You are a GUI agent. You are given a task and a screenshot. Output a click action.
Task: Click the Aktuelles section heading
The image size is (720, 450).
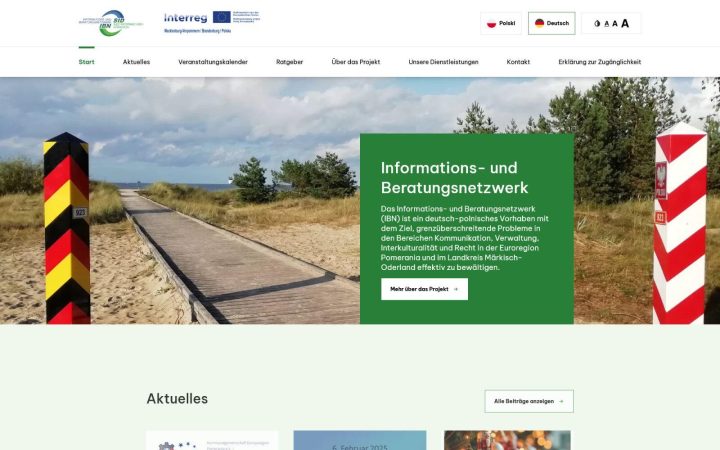pos(177,399)
